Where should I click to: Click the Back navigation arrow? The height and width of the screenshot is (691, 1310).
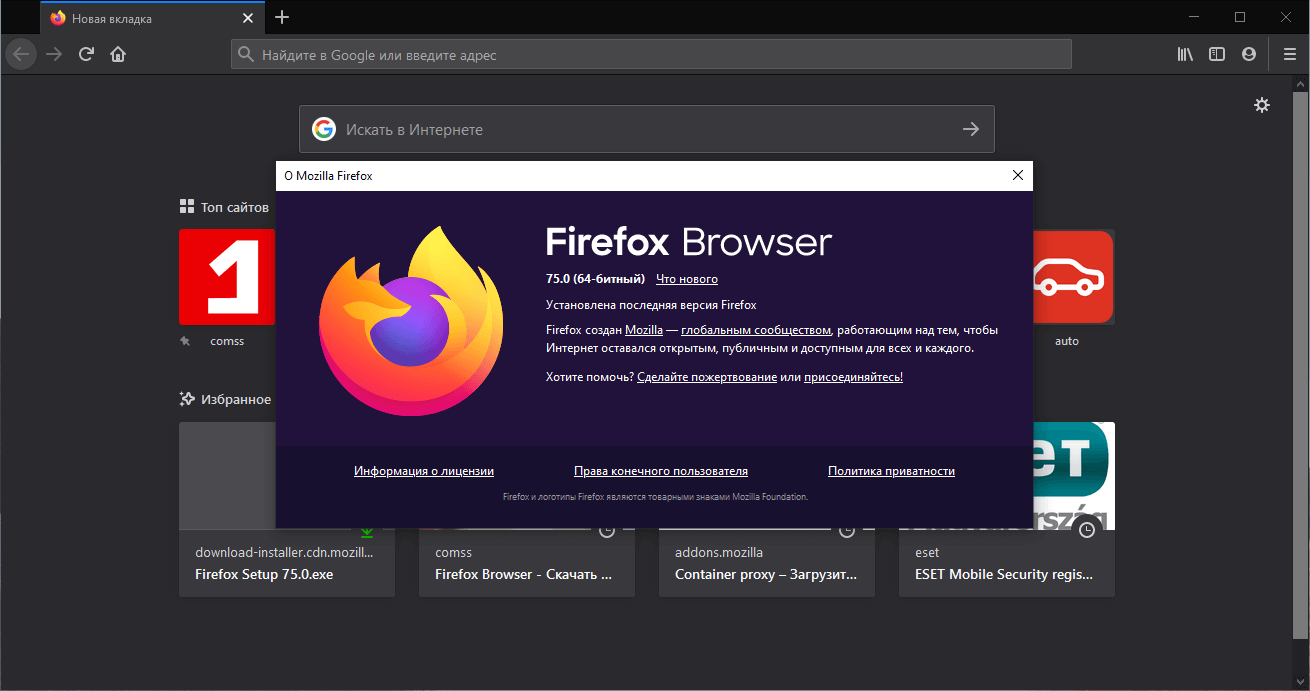point(20,53)
